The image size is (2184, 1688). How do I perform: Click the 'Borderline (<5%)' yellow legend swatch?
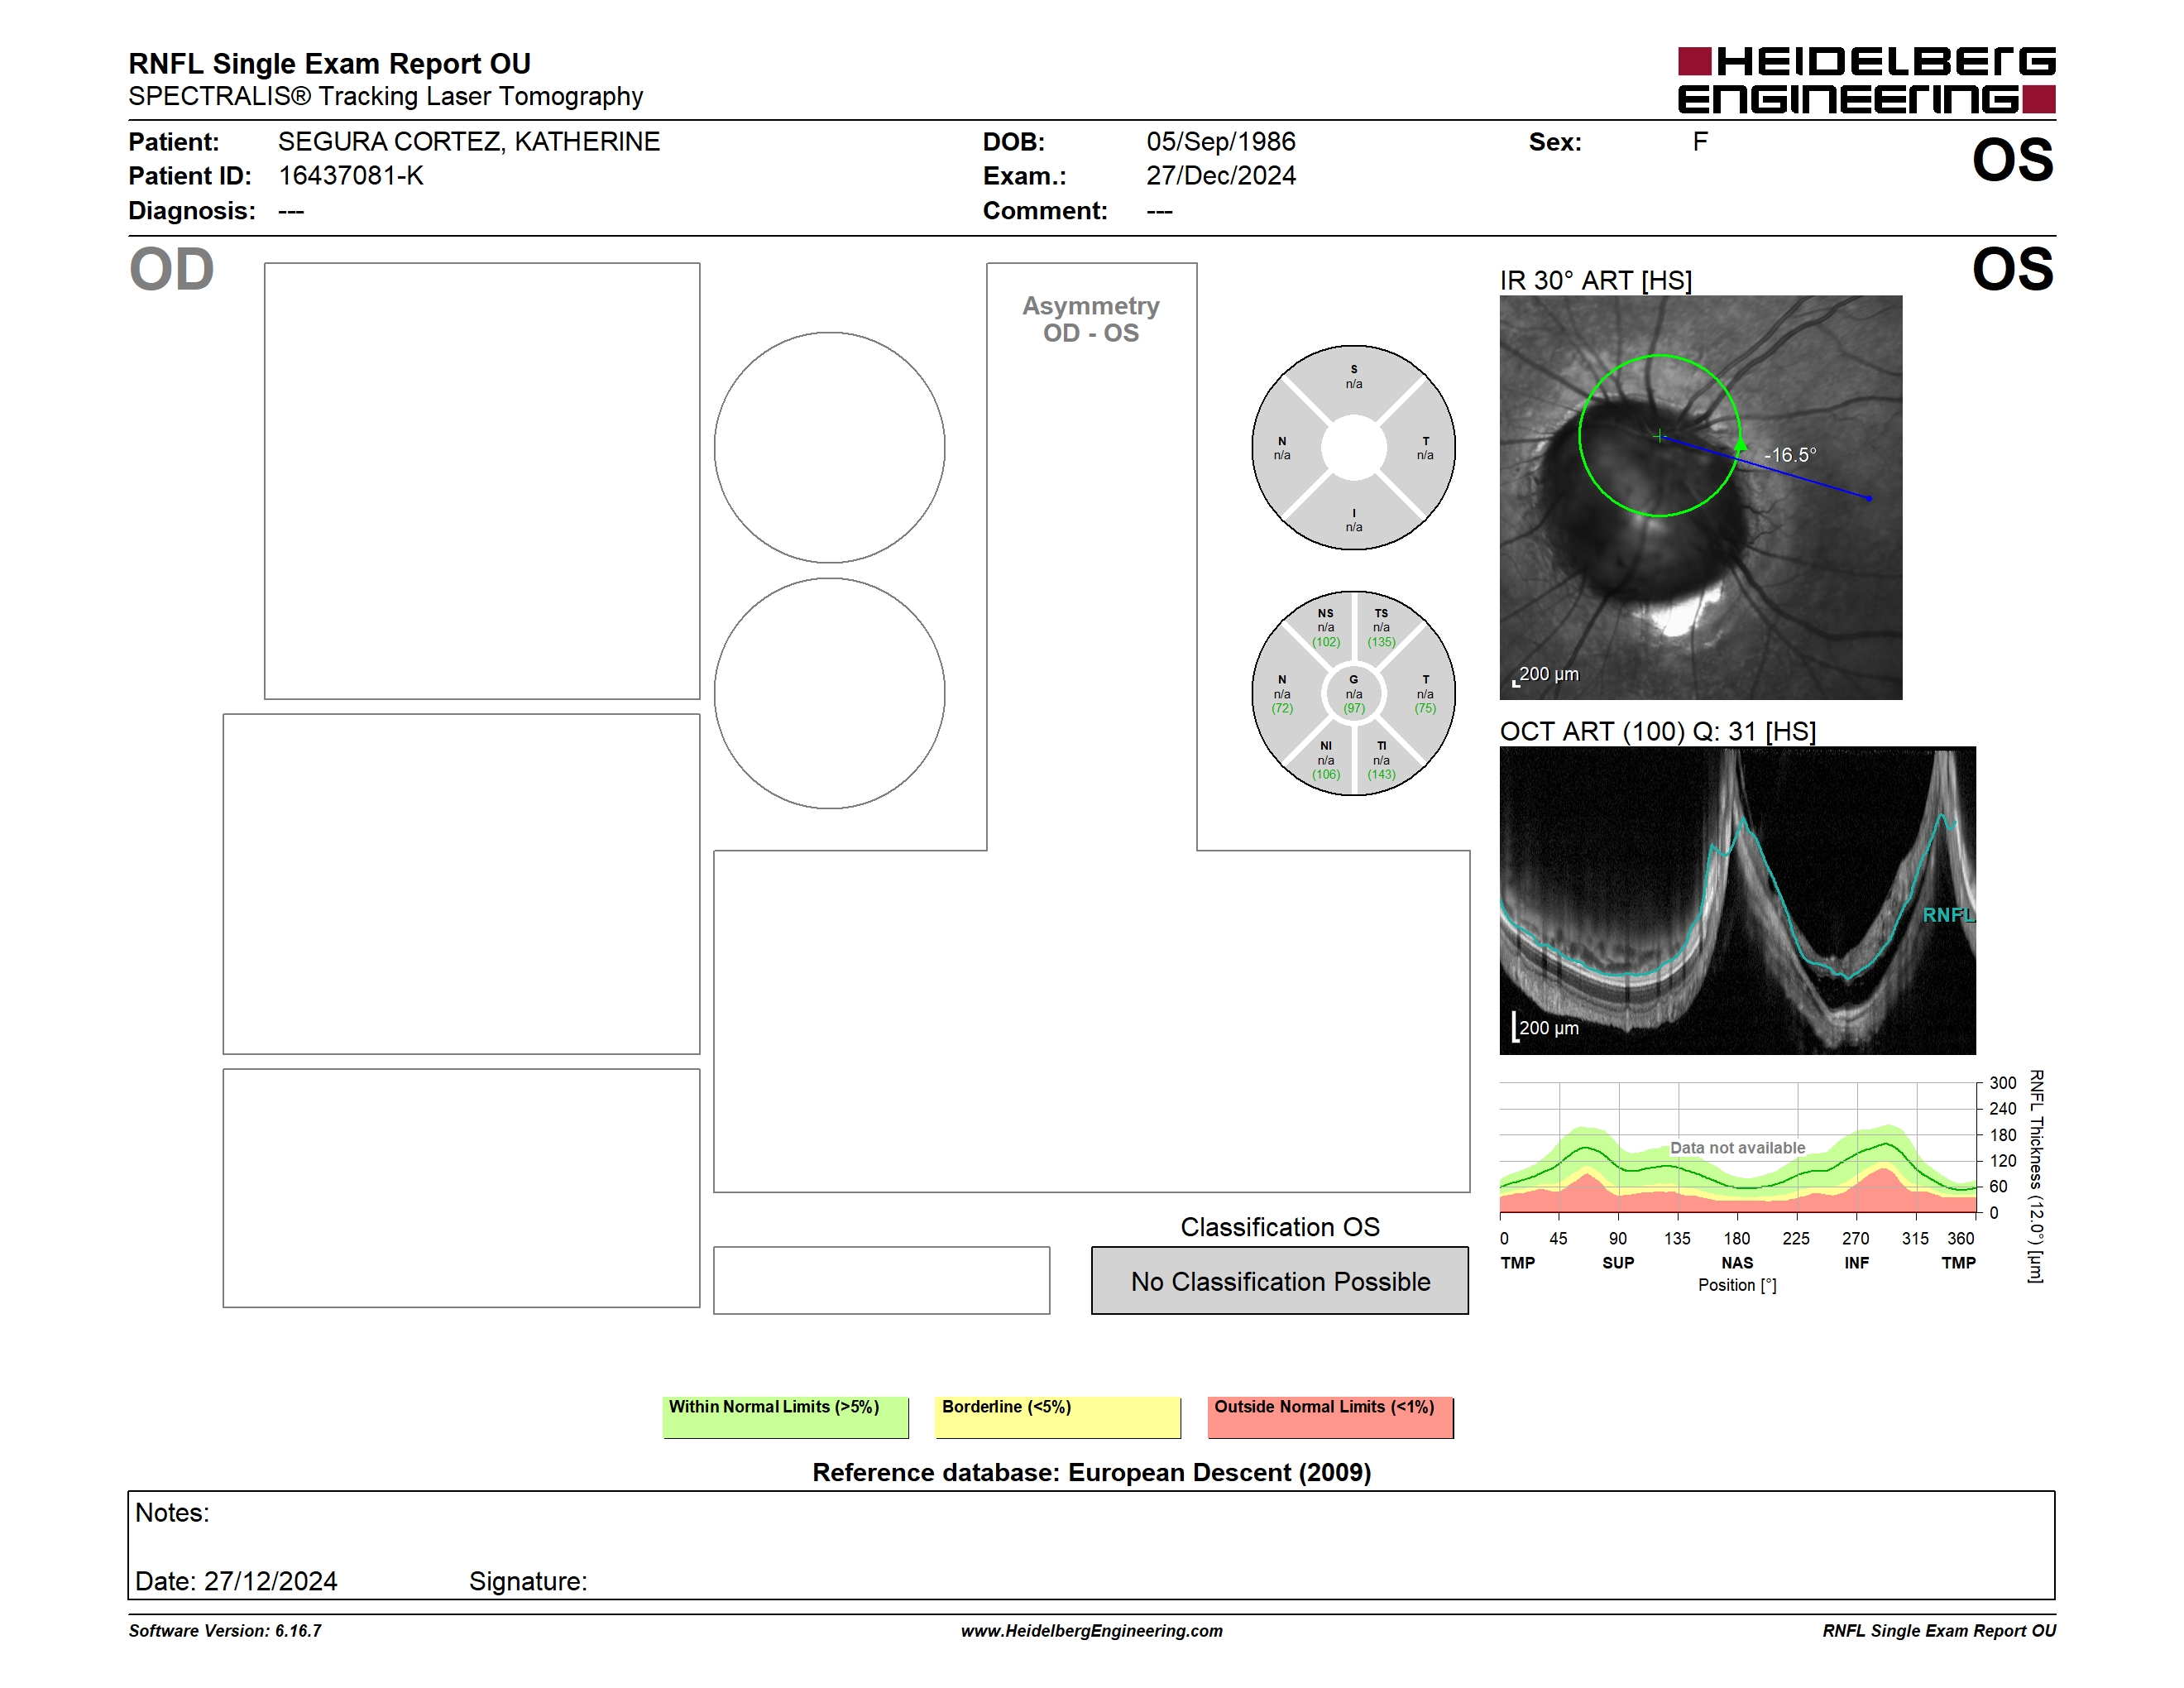point(1058,1417)
